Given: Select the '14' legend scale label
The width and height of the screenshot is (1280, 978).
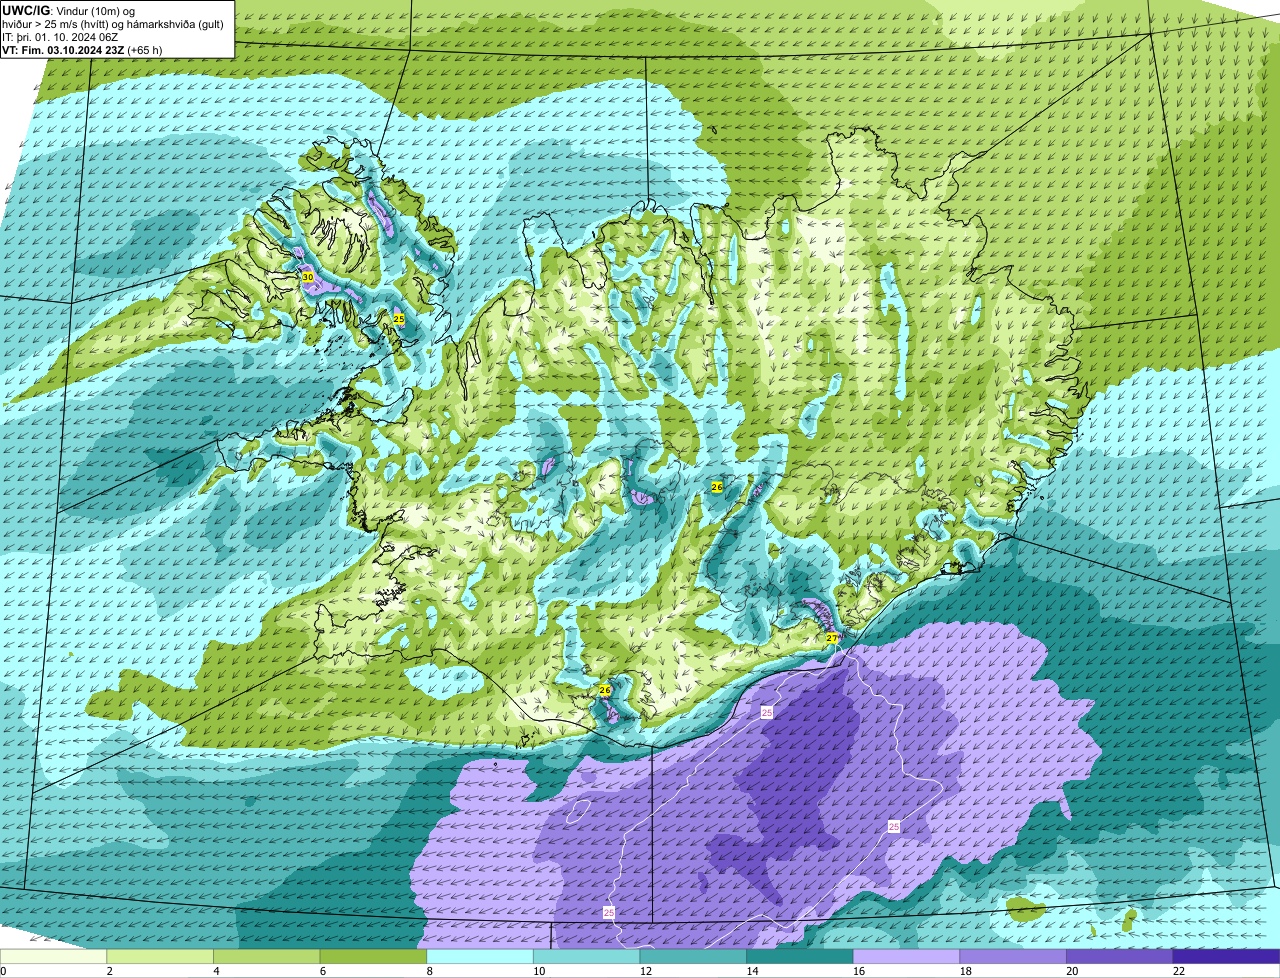Looking at the screenshot, I should pos(752,971).
